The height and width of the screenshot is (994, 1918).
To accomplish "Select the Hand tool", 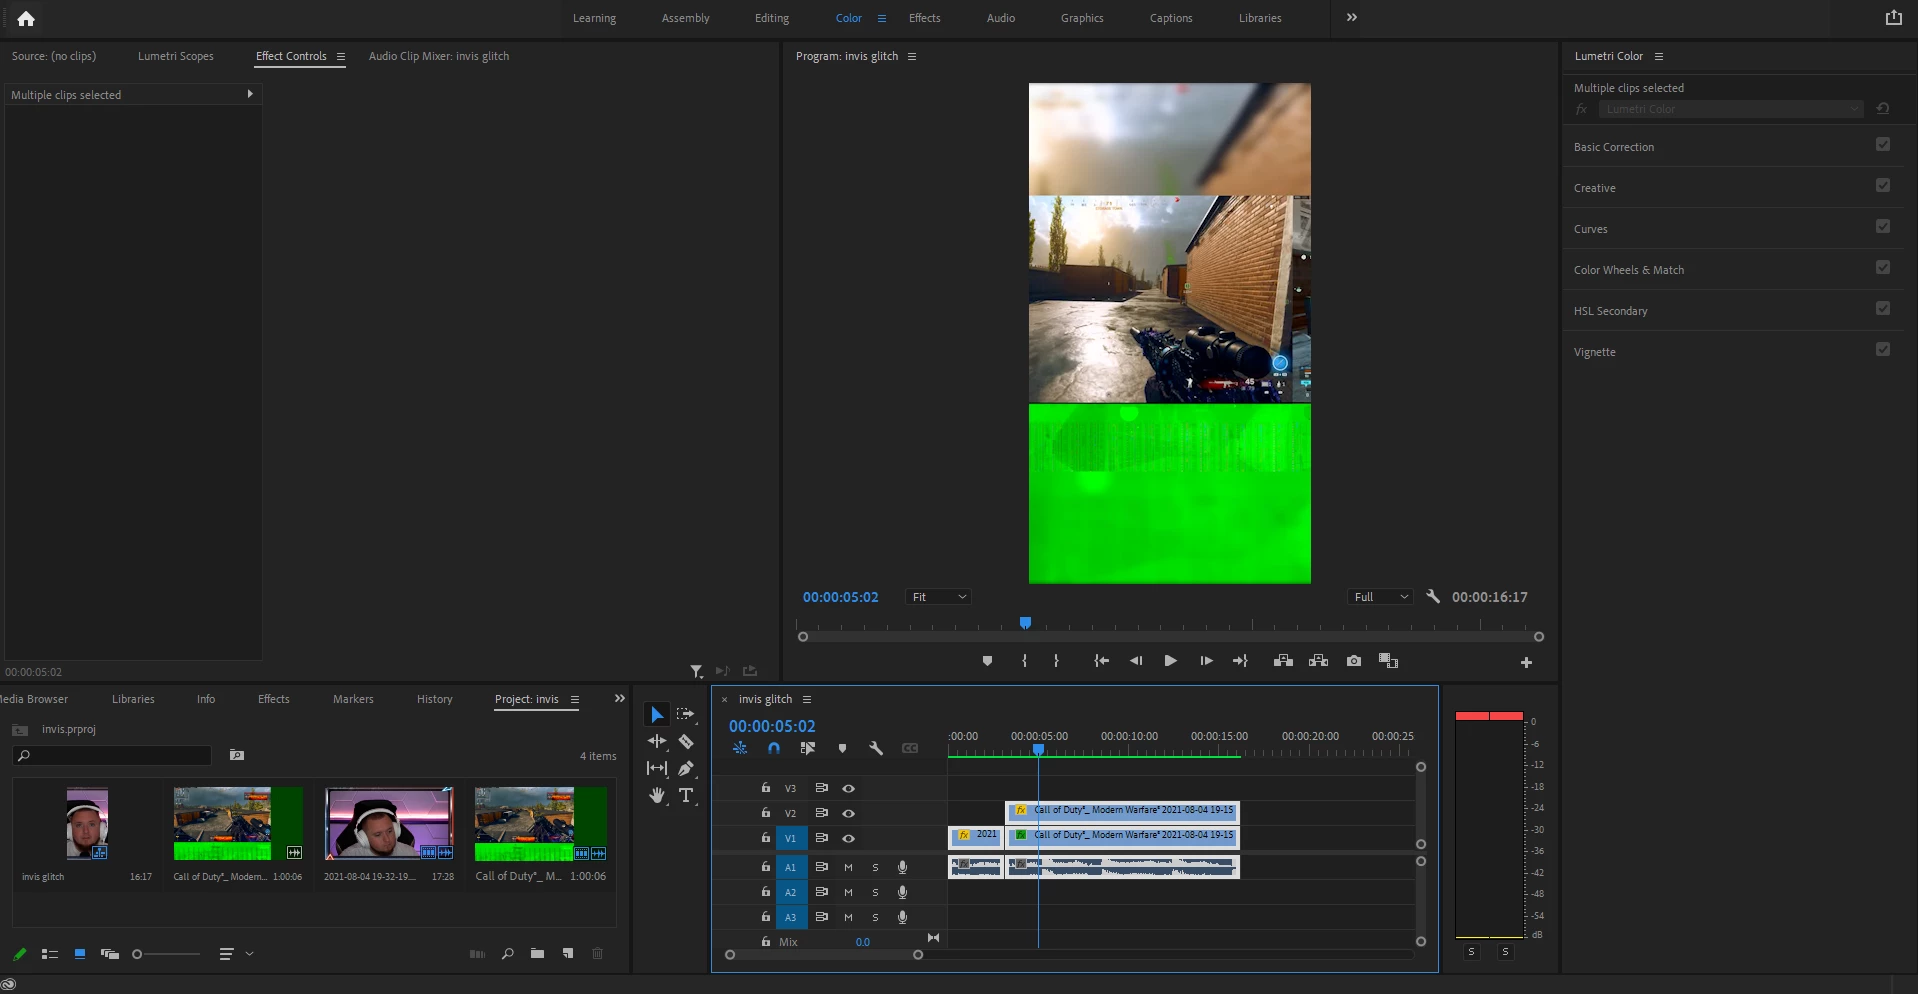I will tap(657, 796).
